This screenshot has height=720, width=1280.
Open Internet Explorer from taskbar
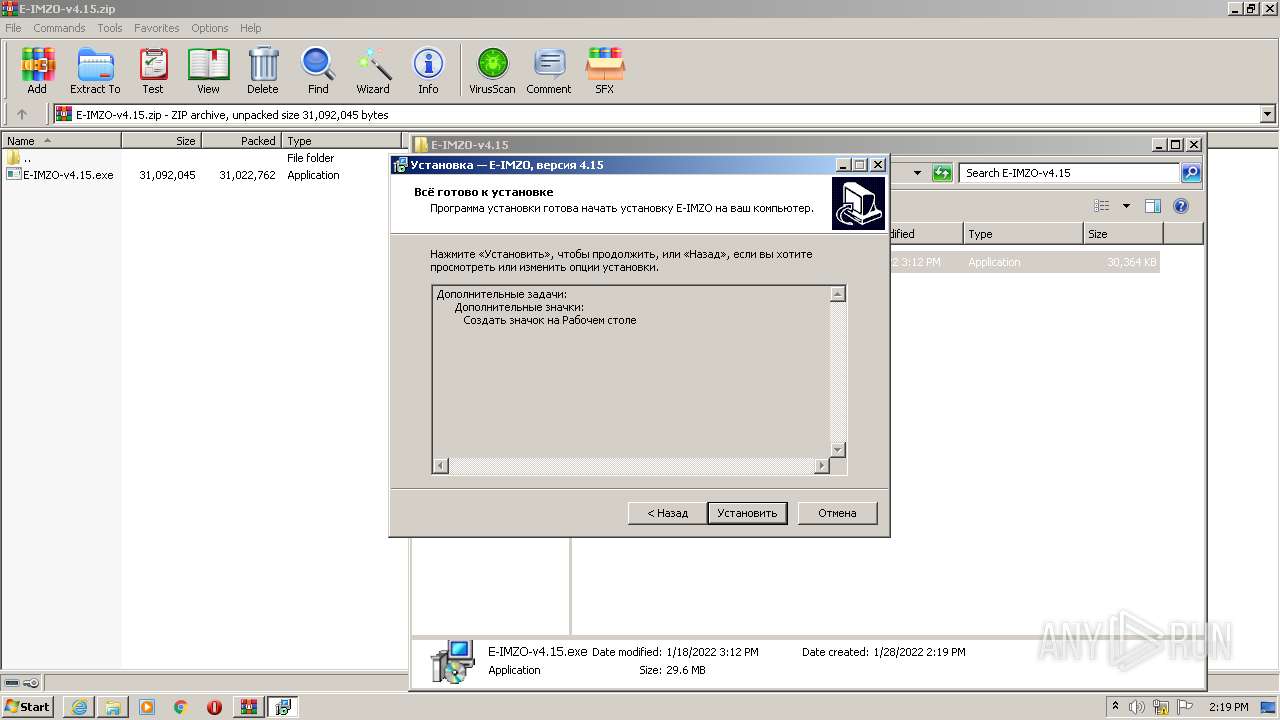tap(79, 707)
